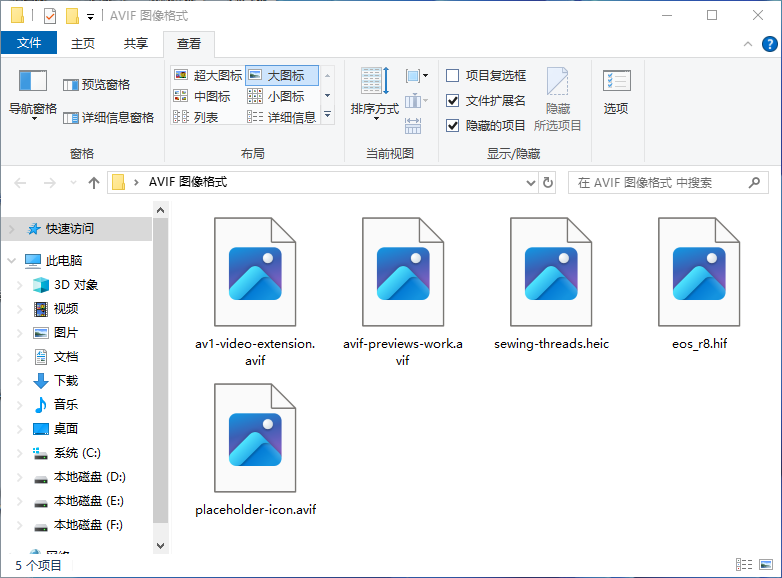The image size is (782, 578).
Task: Select file avif-previews-work.avif
Action: (402, 292)
